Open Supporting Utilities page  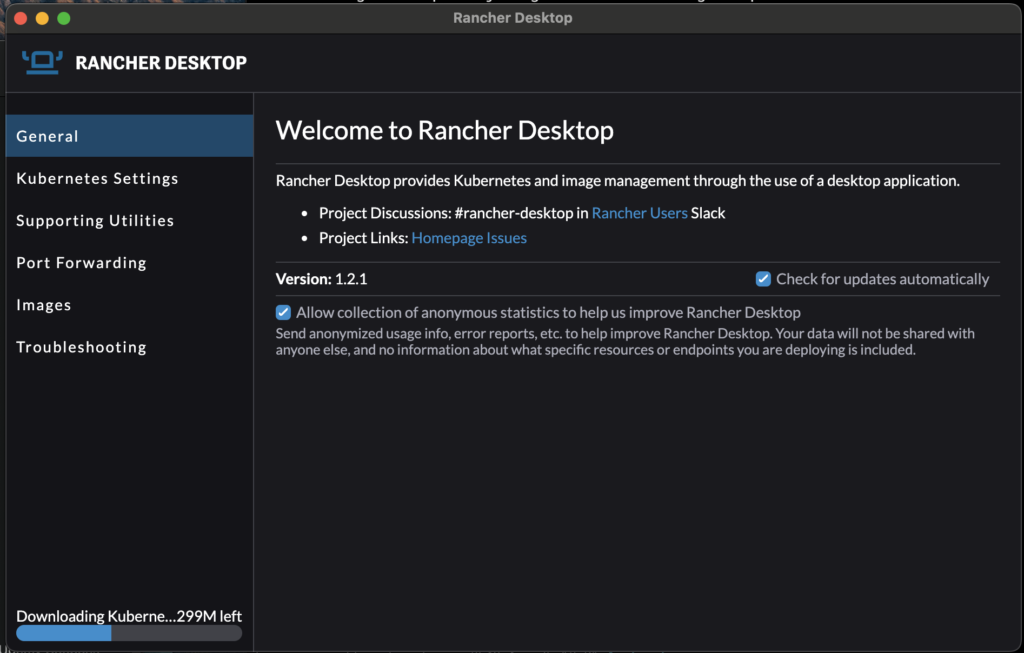point(129,221)
